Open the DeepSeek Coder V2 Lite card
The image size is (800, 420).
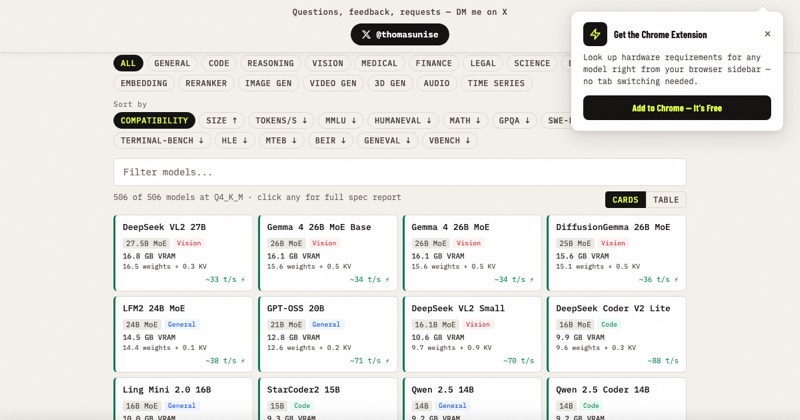[616, 334]
